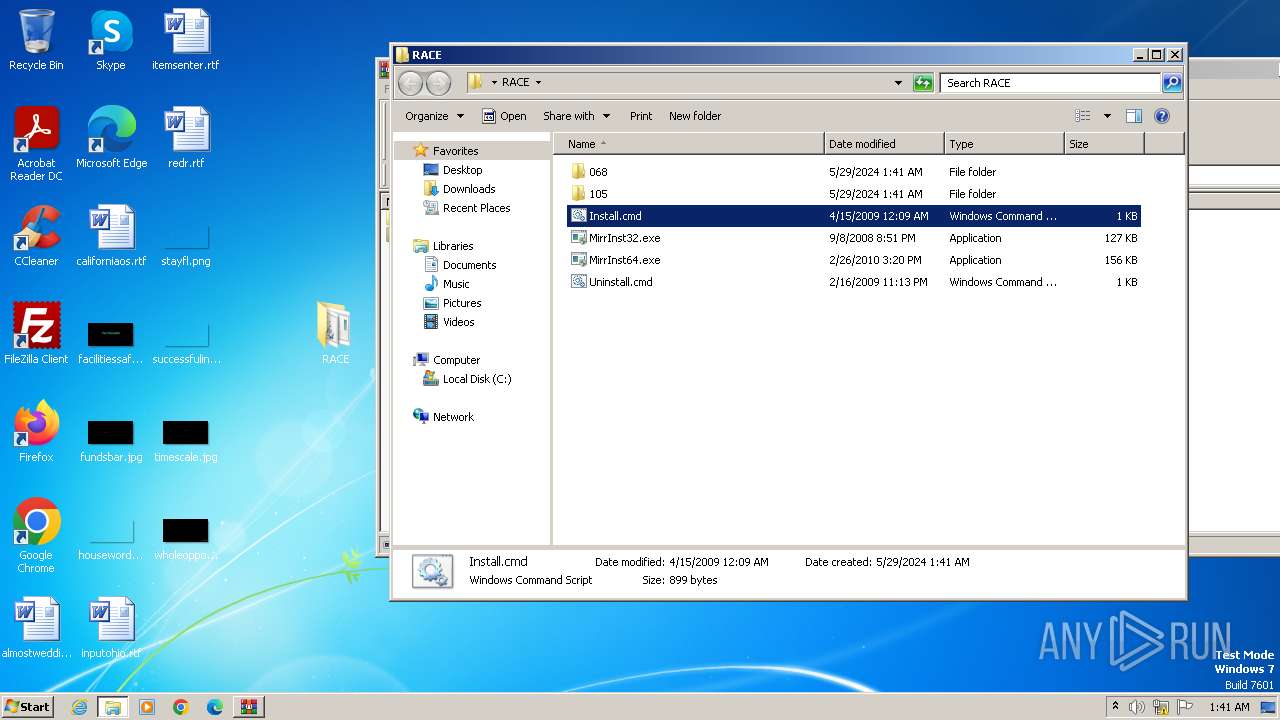Select inputohio.rtf desktop file
The width and height of the screenshot is (1280, 720).
[x=111, y=628]
